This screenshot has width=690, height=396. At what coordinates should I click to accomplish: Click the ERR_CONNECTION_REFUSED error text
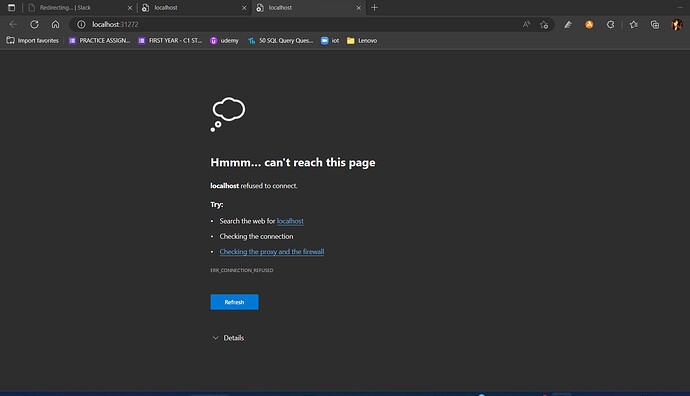coord(242,270)
